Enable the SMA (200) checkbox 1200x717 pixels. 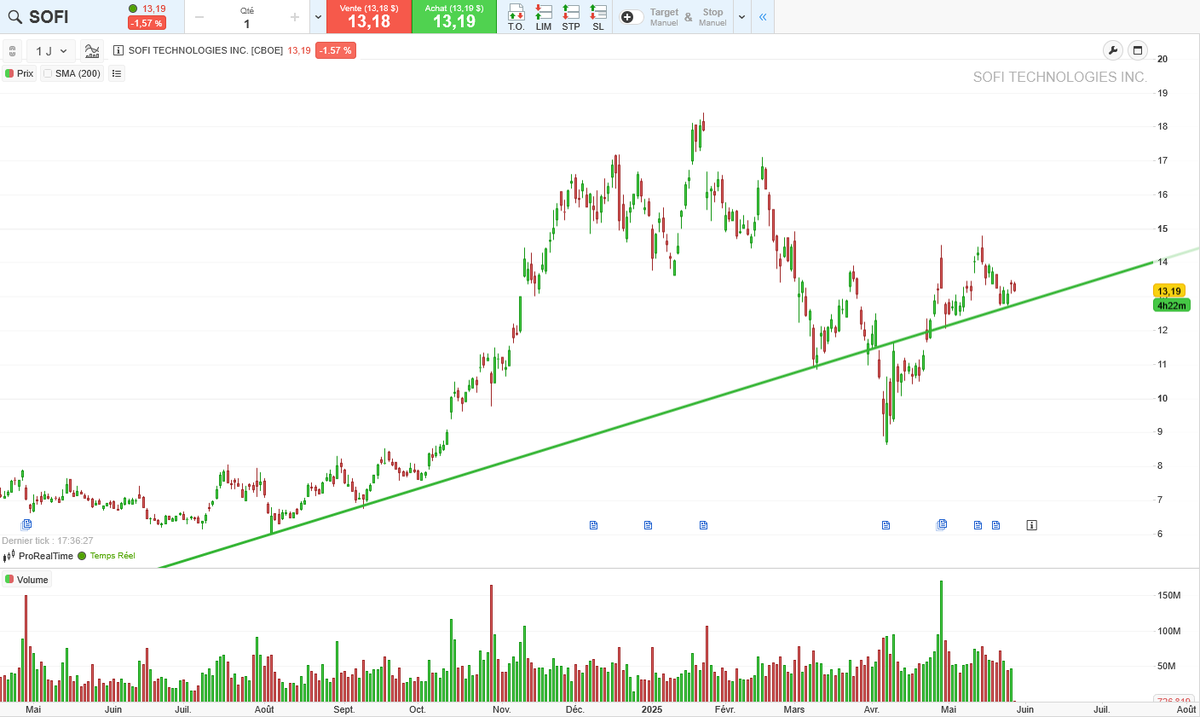[47, 73]
